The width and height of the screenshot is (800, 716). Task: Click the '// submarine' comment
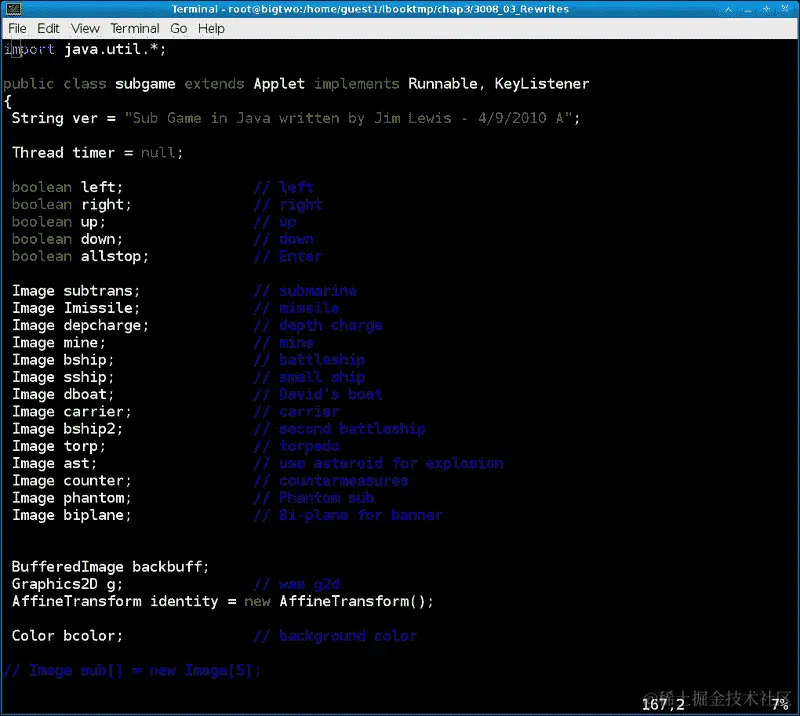(305, 291)
